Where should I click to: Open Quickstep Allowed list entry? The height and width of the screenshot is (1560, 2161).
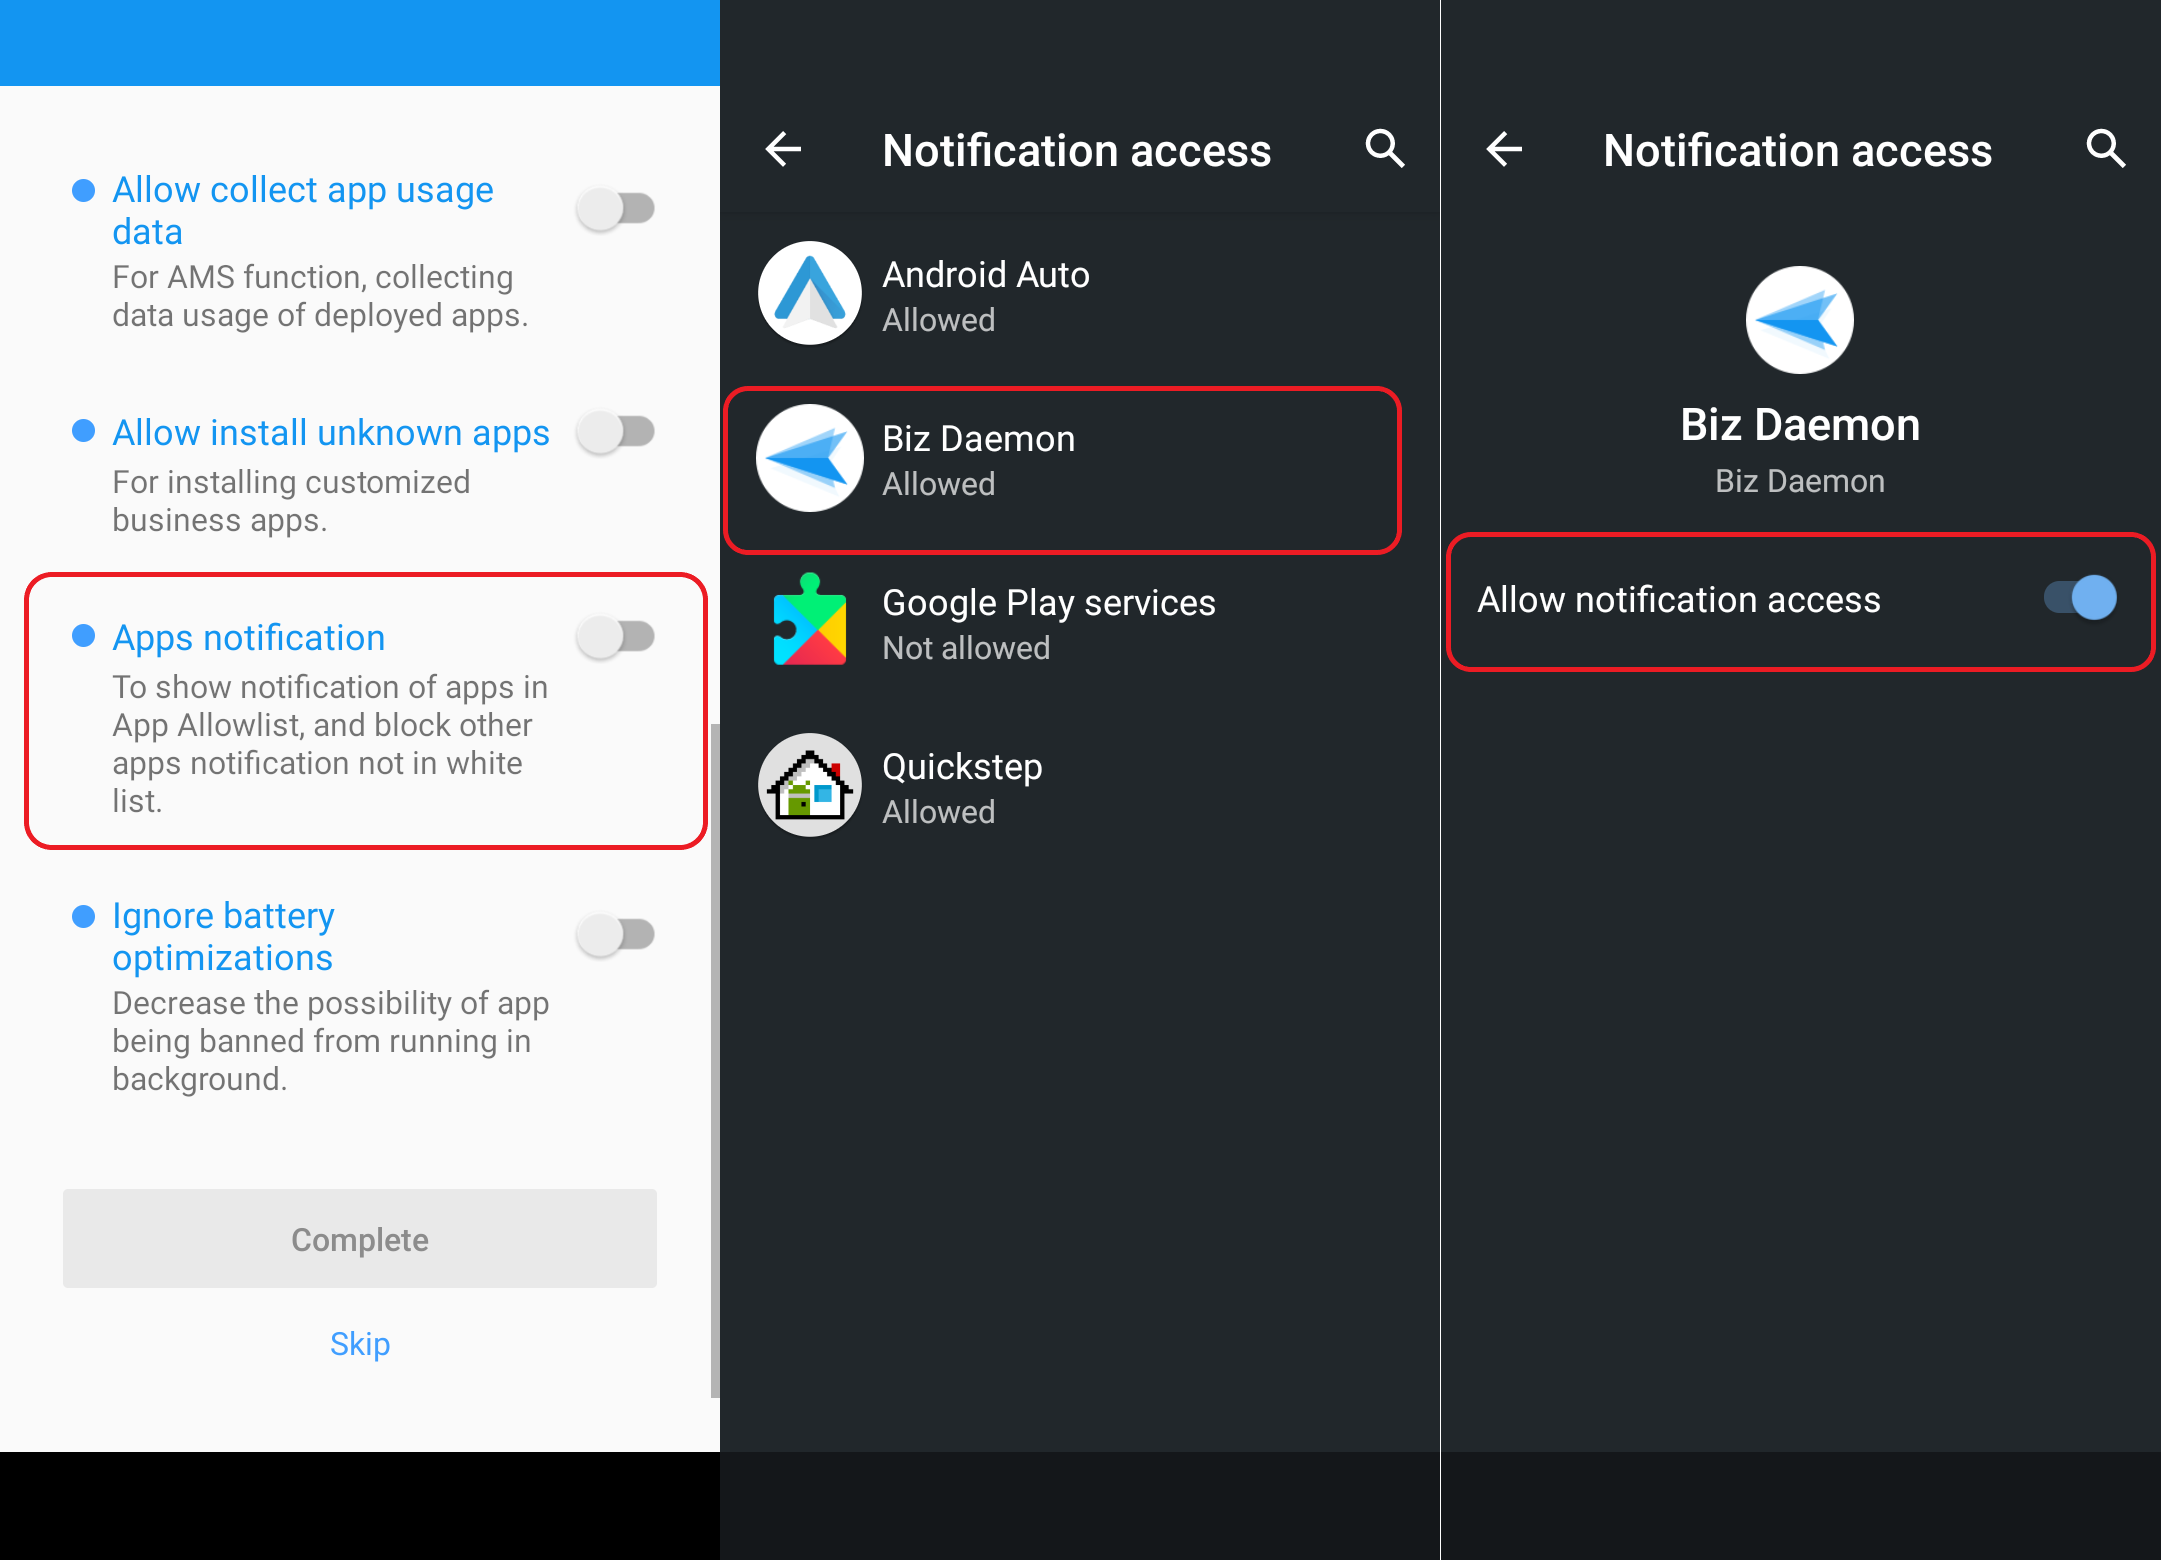pos(962,787)
